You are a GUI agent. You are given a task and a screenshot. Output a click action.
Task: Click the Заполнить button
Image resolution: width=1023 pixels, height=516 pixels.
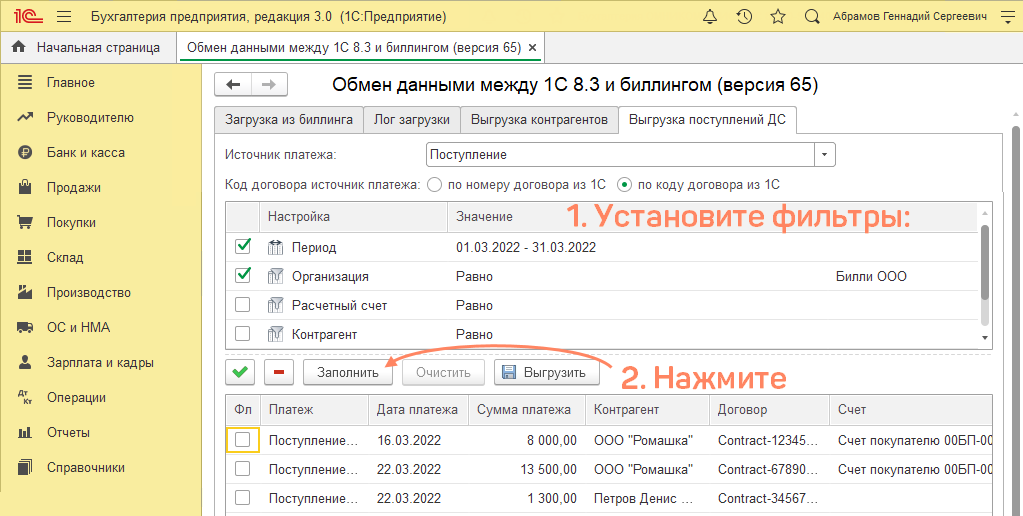[x=348, y=372]
